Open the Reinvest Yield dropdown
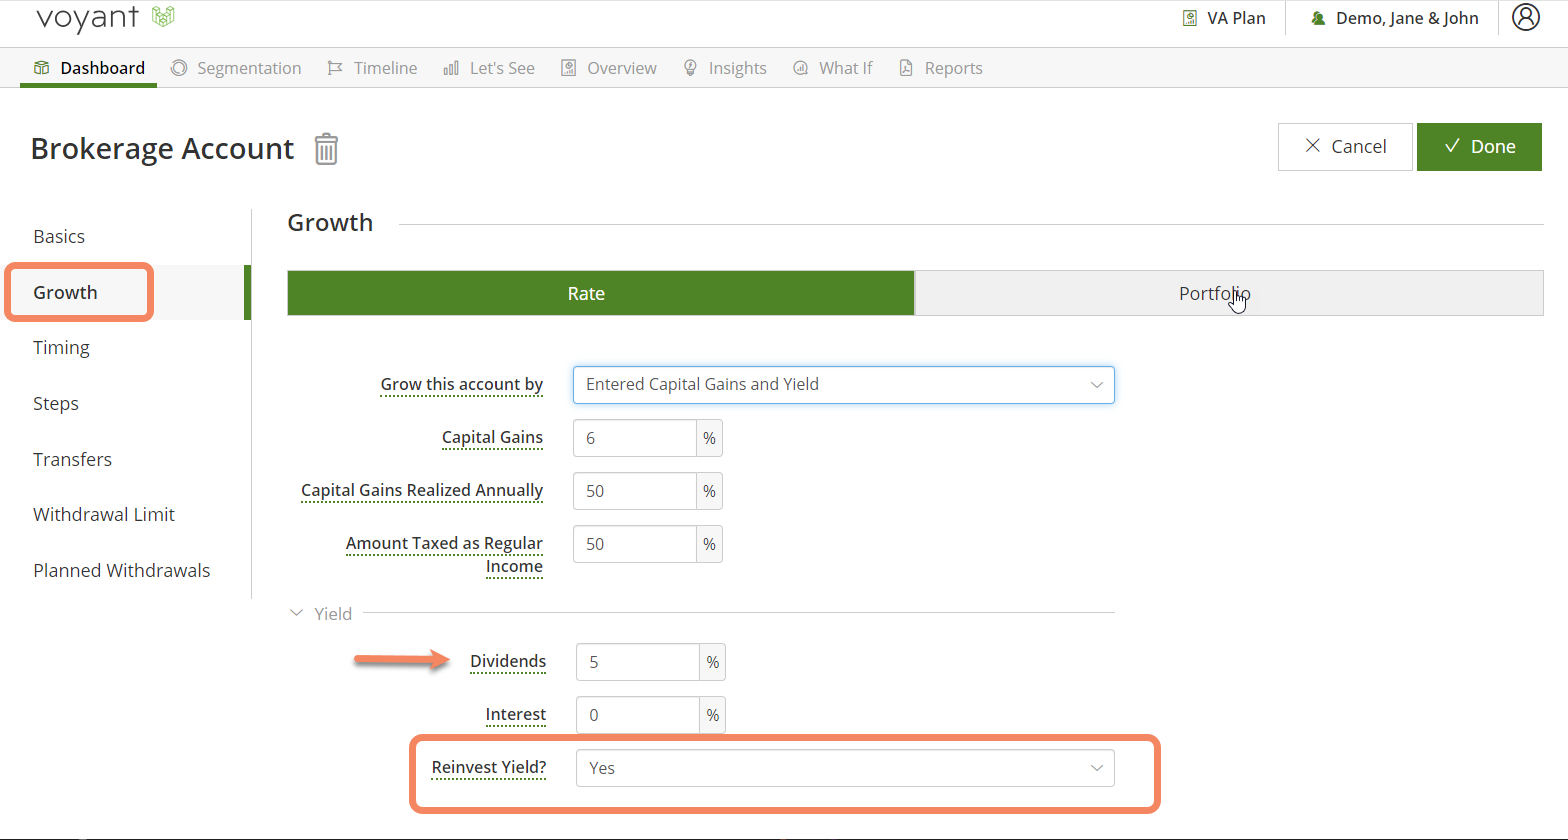Viewport: 1568px width, 840px height. pos(845,768)
